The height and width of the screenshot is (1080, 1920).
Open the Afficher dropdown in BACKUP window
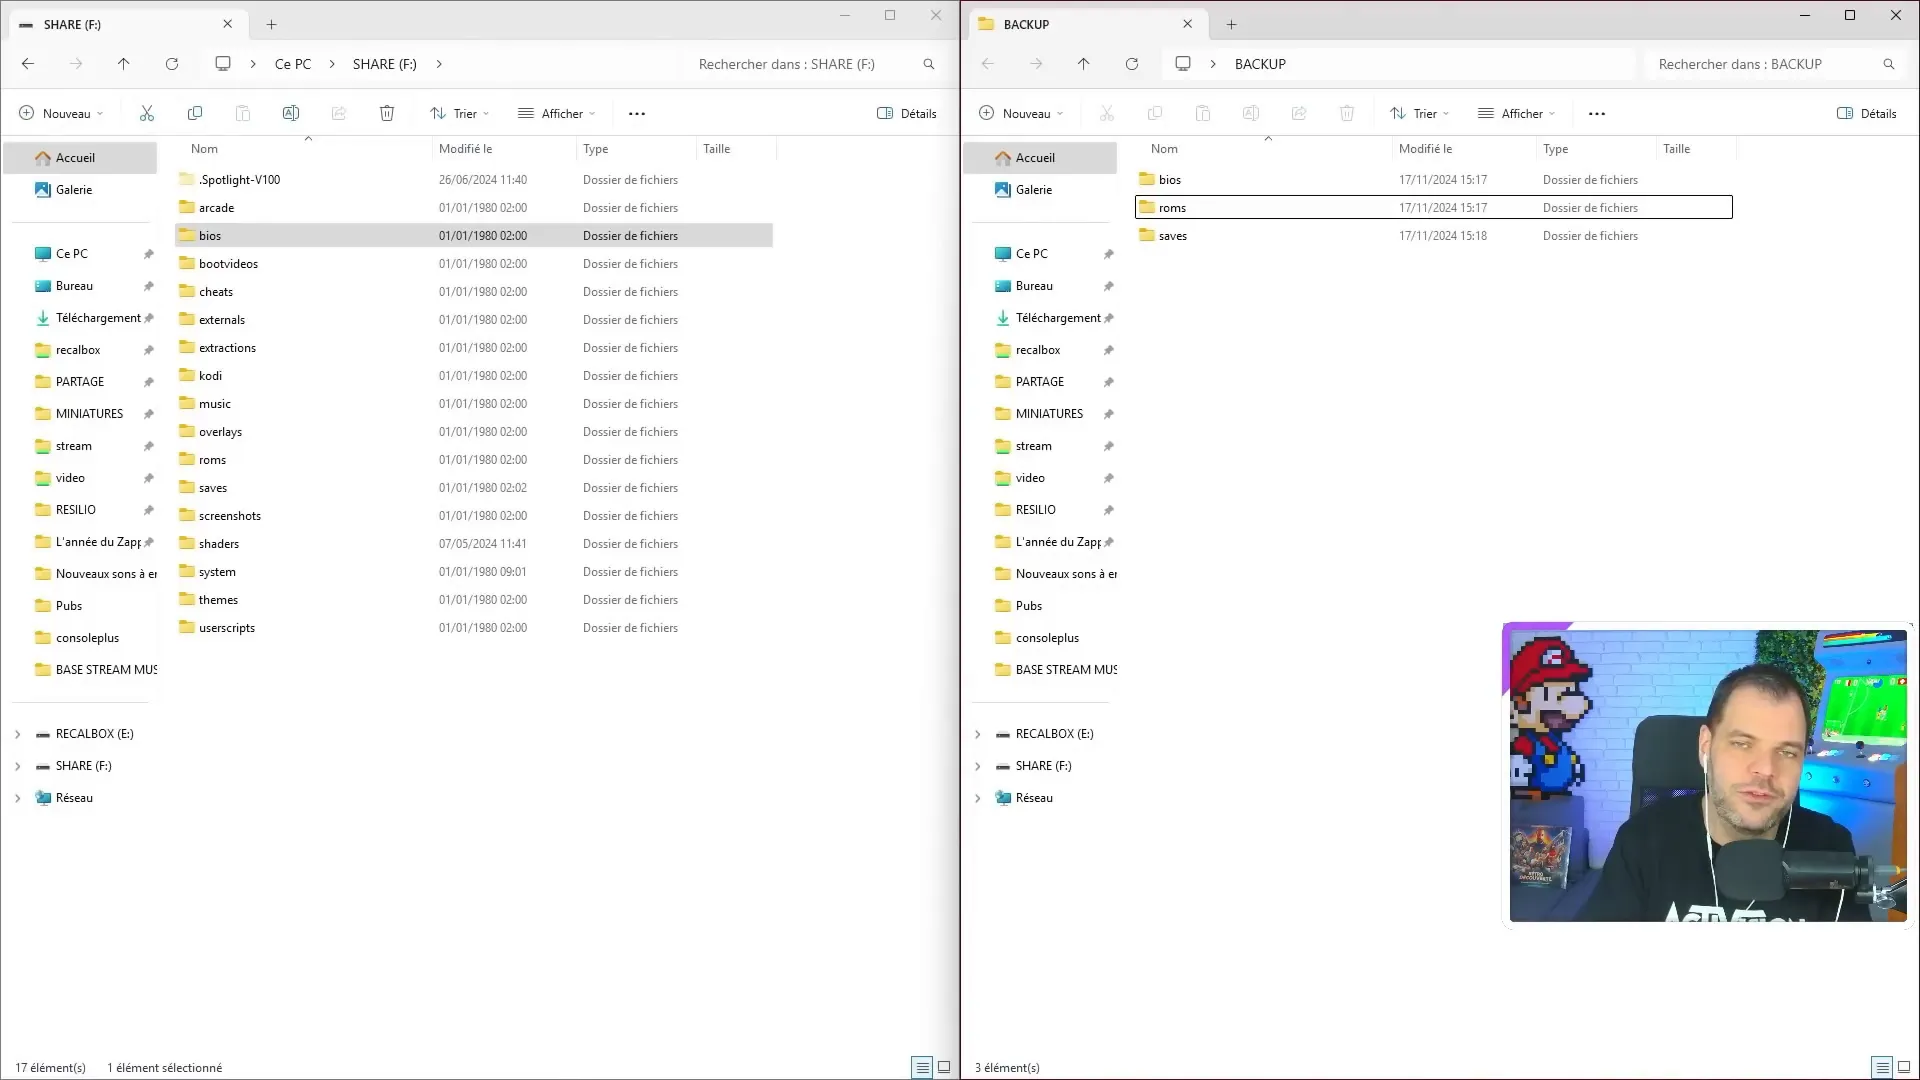(1517, 113)
